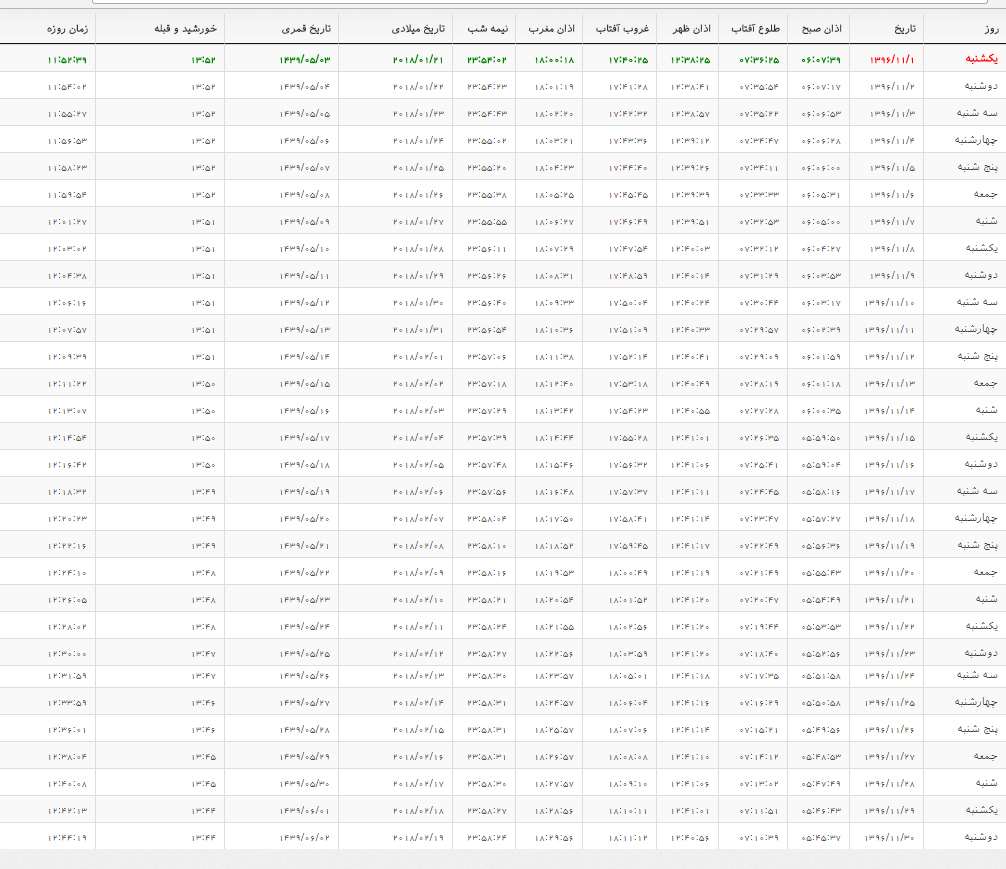Select Gregorian date ۲۰۱۸/۰۲/۰۱
Screen dimensions: 1006x869
[x=418, y=357]
